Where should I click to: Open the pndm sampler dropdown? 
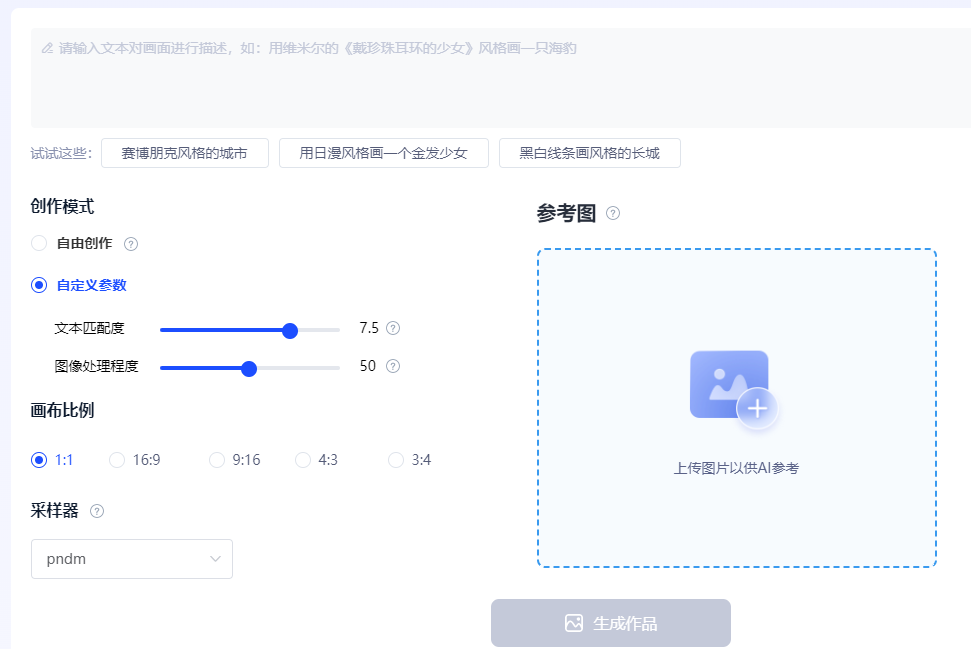pyautogui.click(x=132, y=559)
